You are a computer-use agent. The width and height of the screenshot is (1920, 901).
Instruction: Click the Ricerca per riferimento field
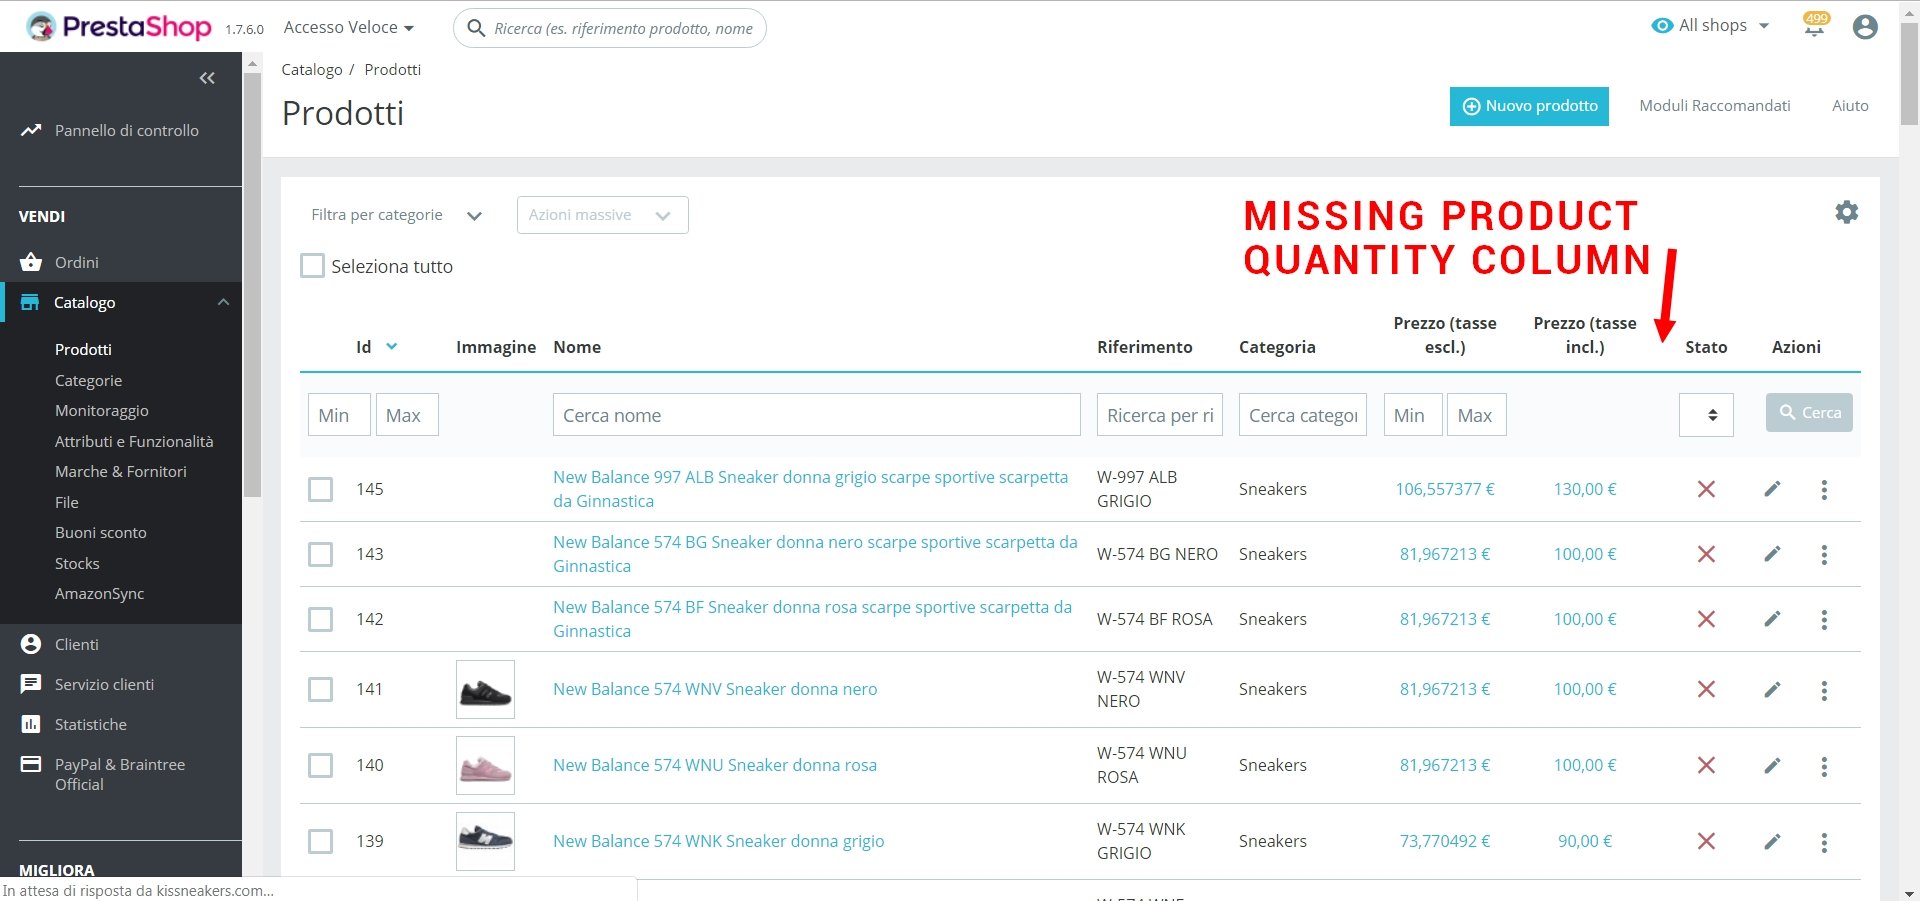1160,415
